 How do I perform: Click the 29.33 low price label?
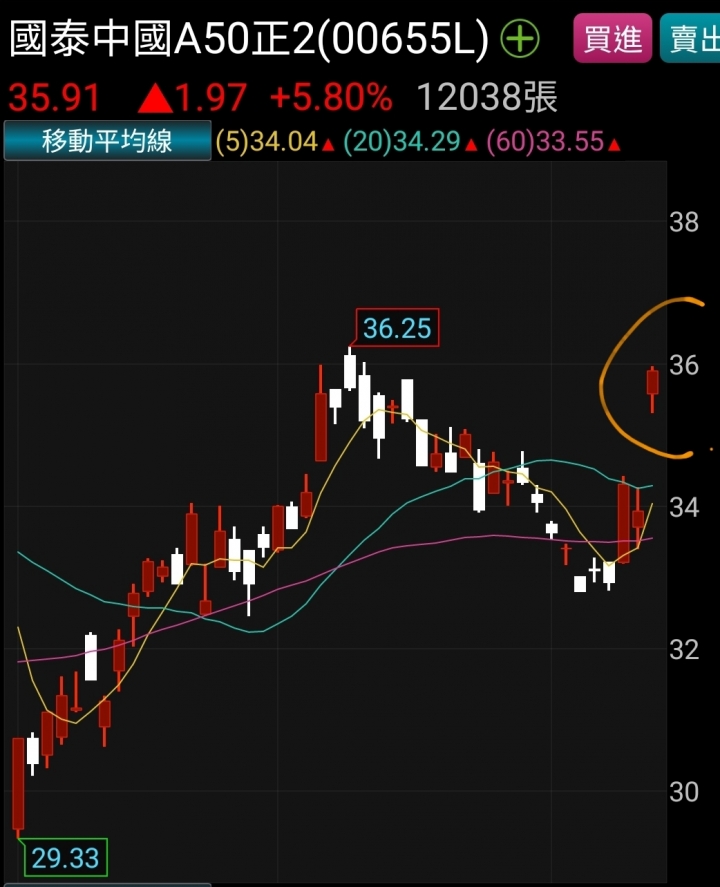click(66, 858)
